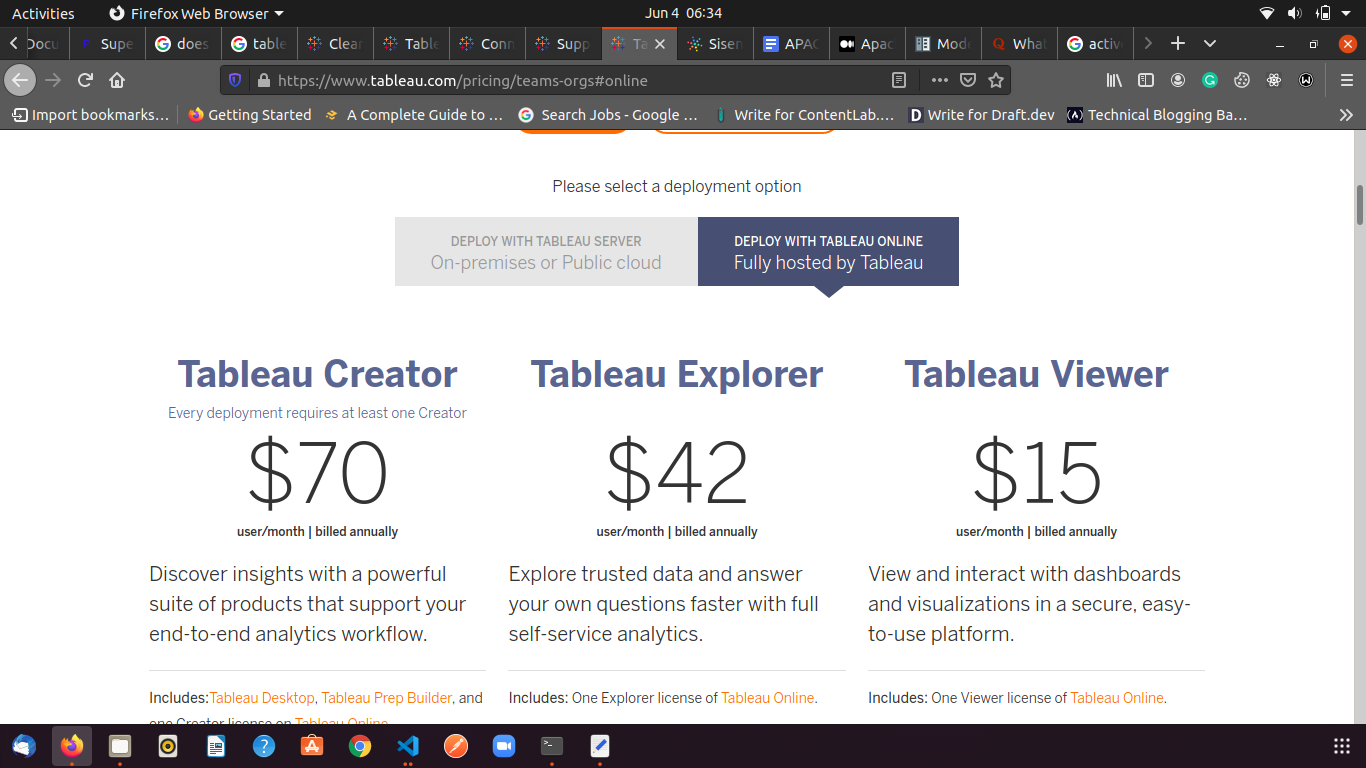
Task: Open a new browser tab
Action: point(1178,43)
